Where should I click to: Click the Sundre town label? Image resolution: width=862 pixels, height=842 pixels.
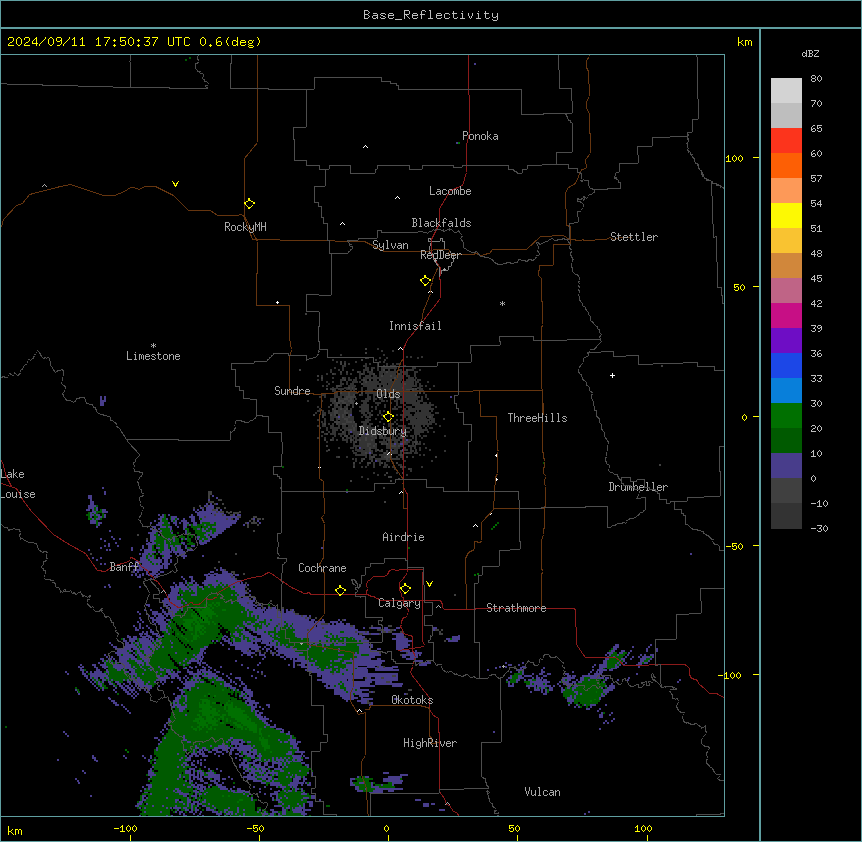[292, 391]
